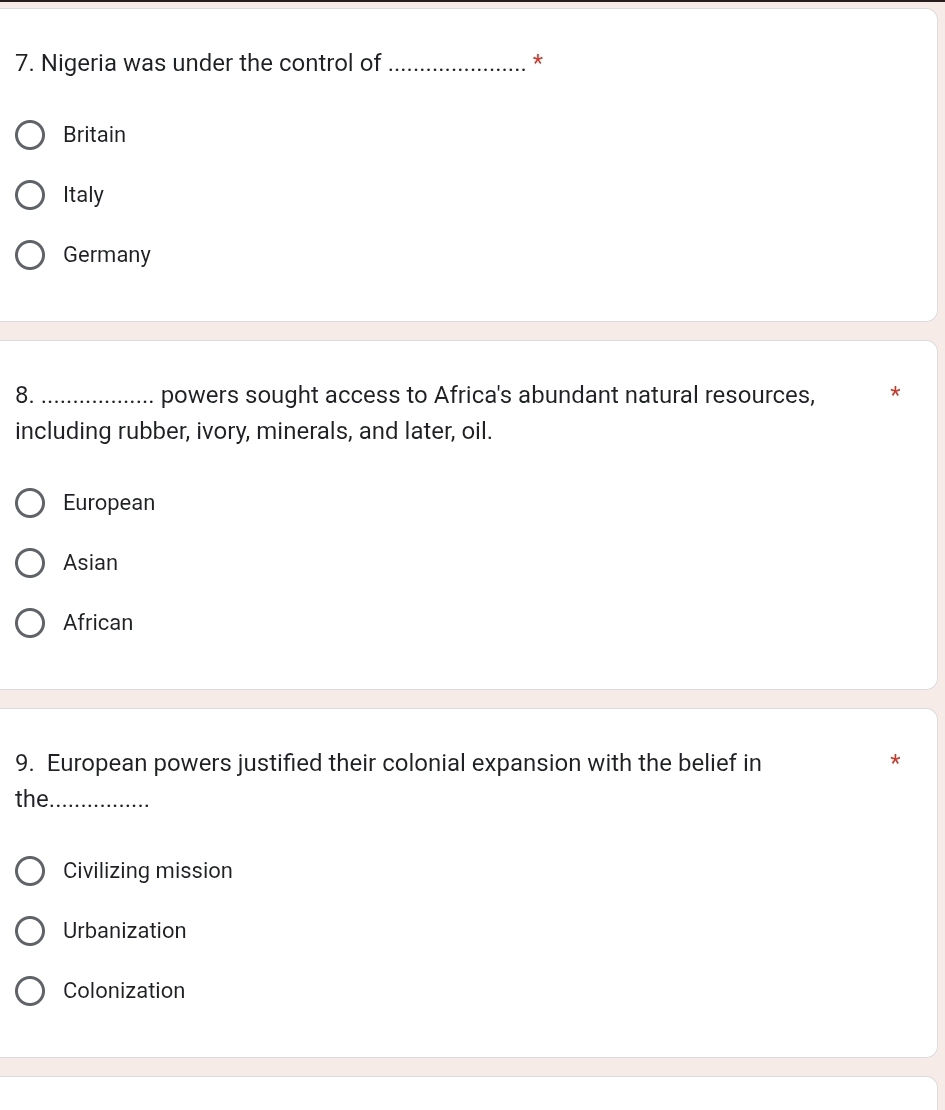Select Civilizing mission radio button
The image size is (945, 1110).
pos(30,871)
